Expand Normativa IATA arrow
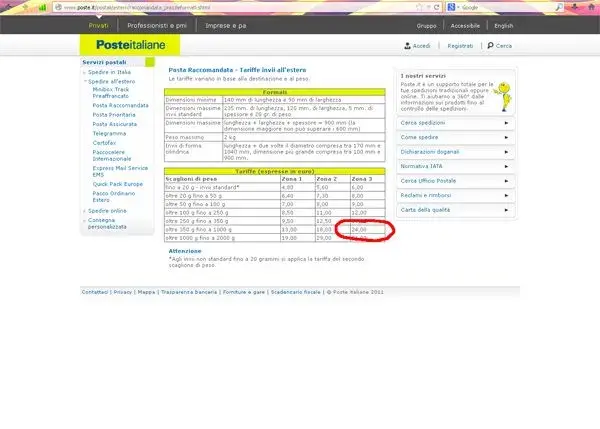600x429 pixels. click(506, 166)
